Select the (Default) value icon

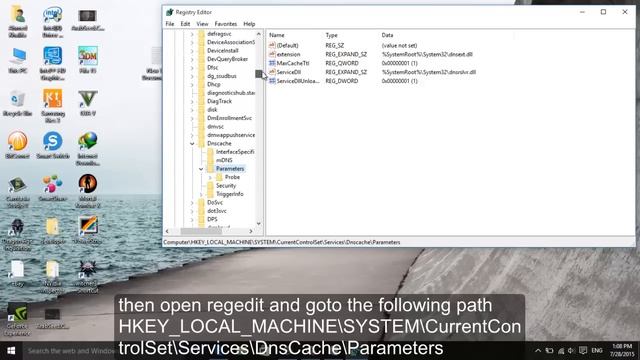272,45
